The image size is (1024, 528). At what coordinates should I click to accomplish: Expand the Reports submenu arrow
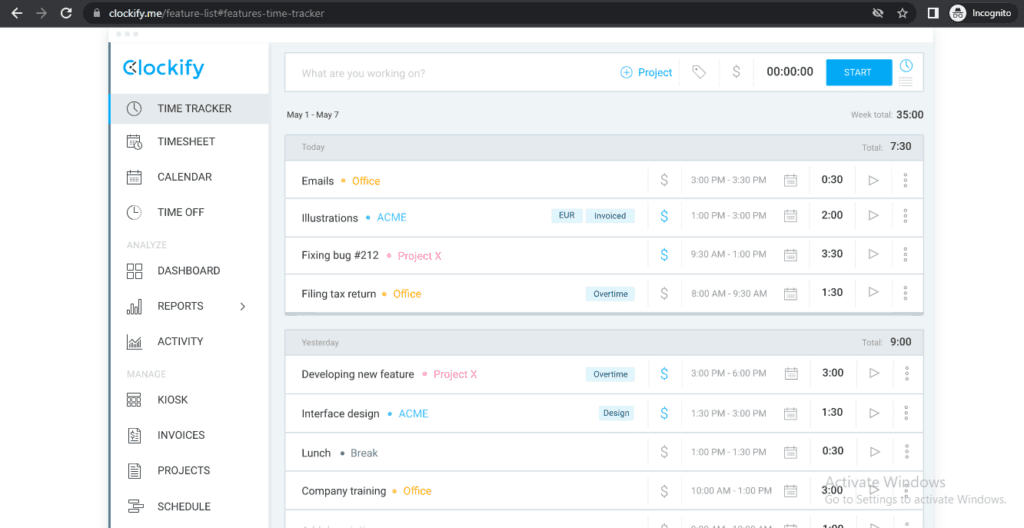242,306
